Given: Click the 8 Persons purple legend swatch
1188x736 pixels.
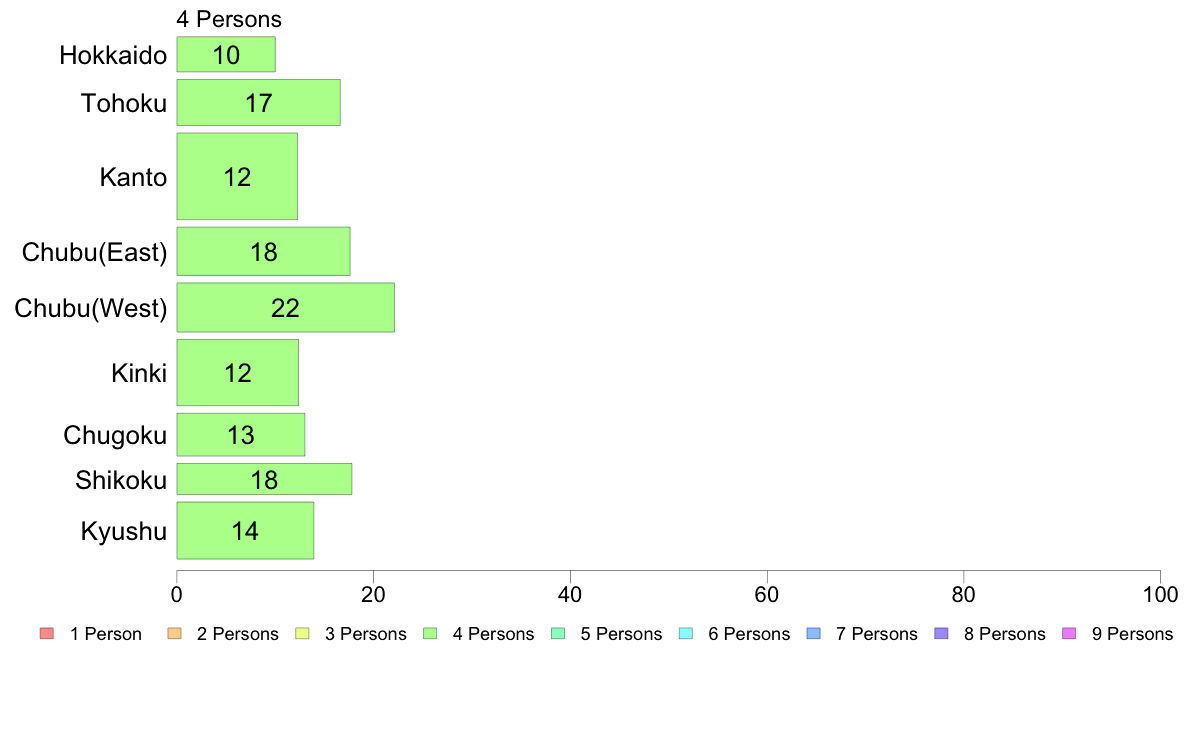Looking at the screenshot, I should 941,634.
